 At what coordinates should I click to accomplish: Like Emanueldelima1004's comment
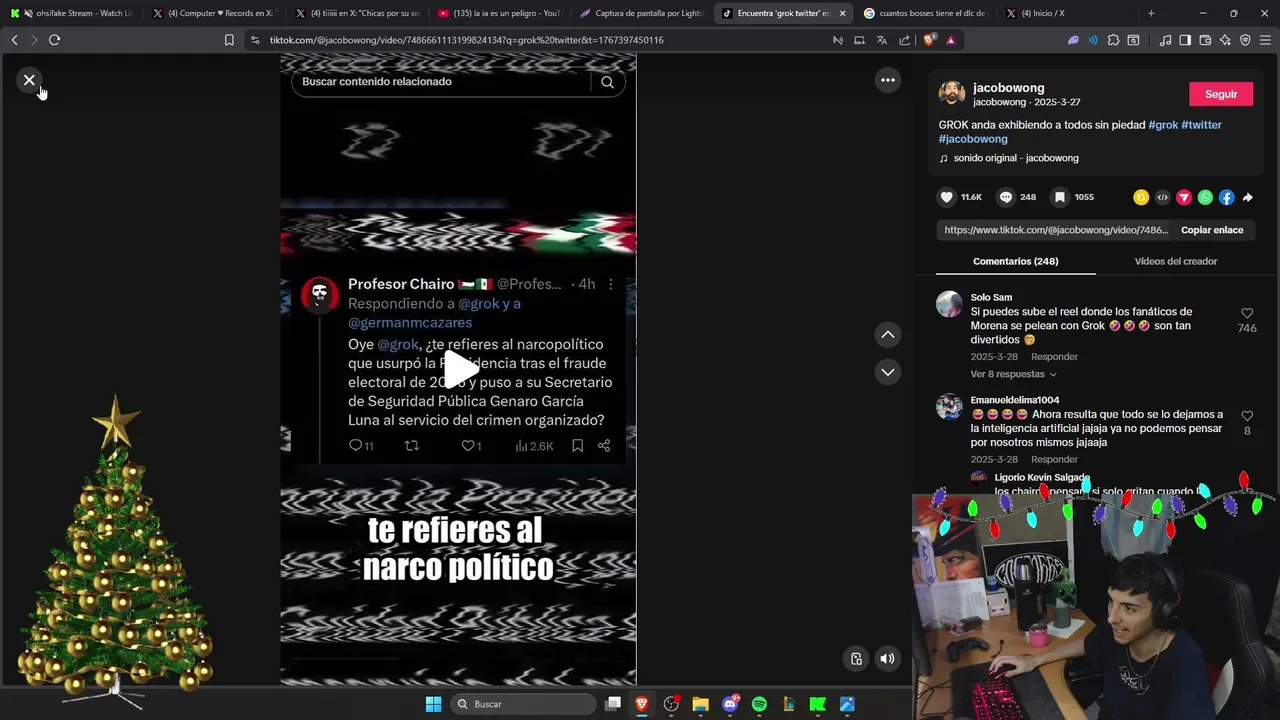click(x=1247, y=416)
